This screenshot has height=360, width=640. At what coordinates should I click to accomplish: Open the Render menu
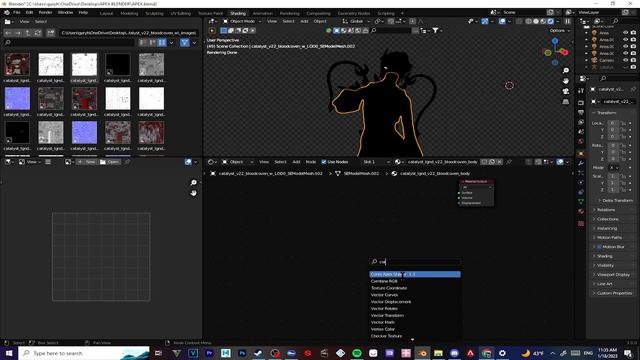[x=45, y=13]
